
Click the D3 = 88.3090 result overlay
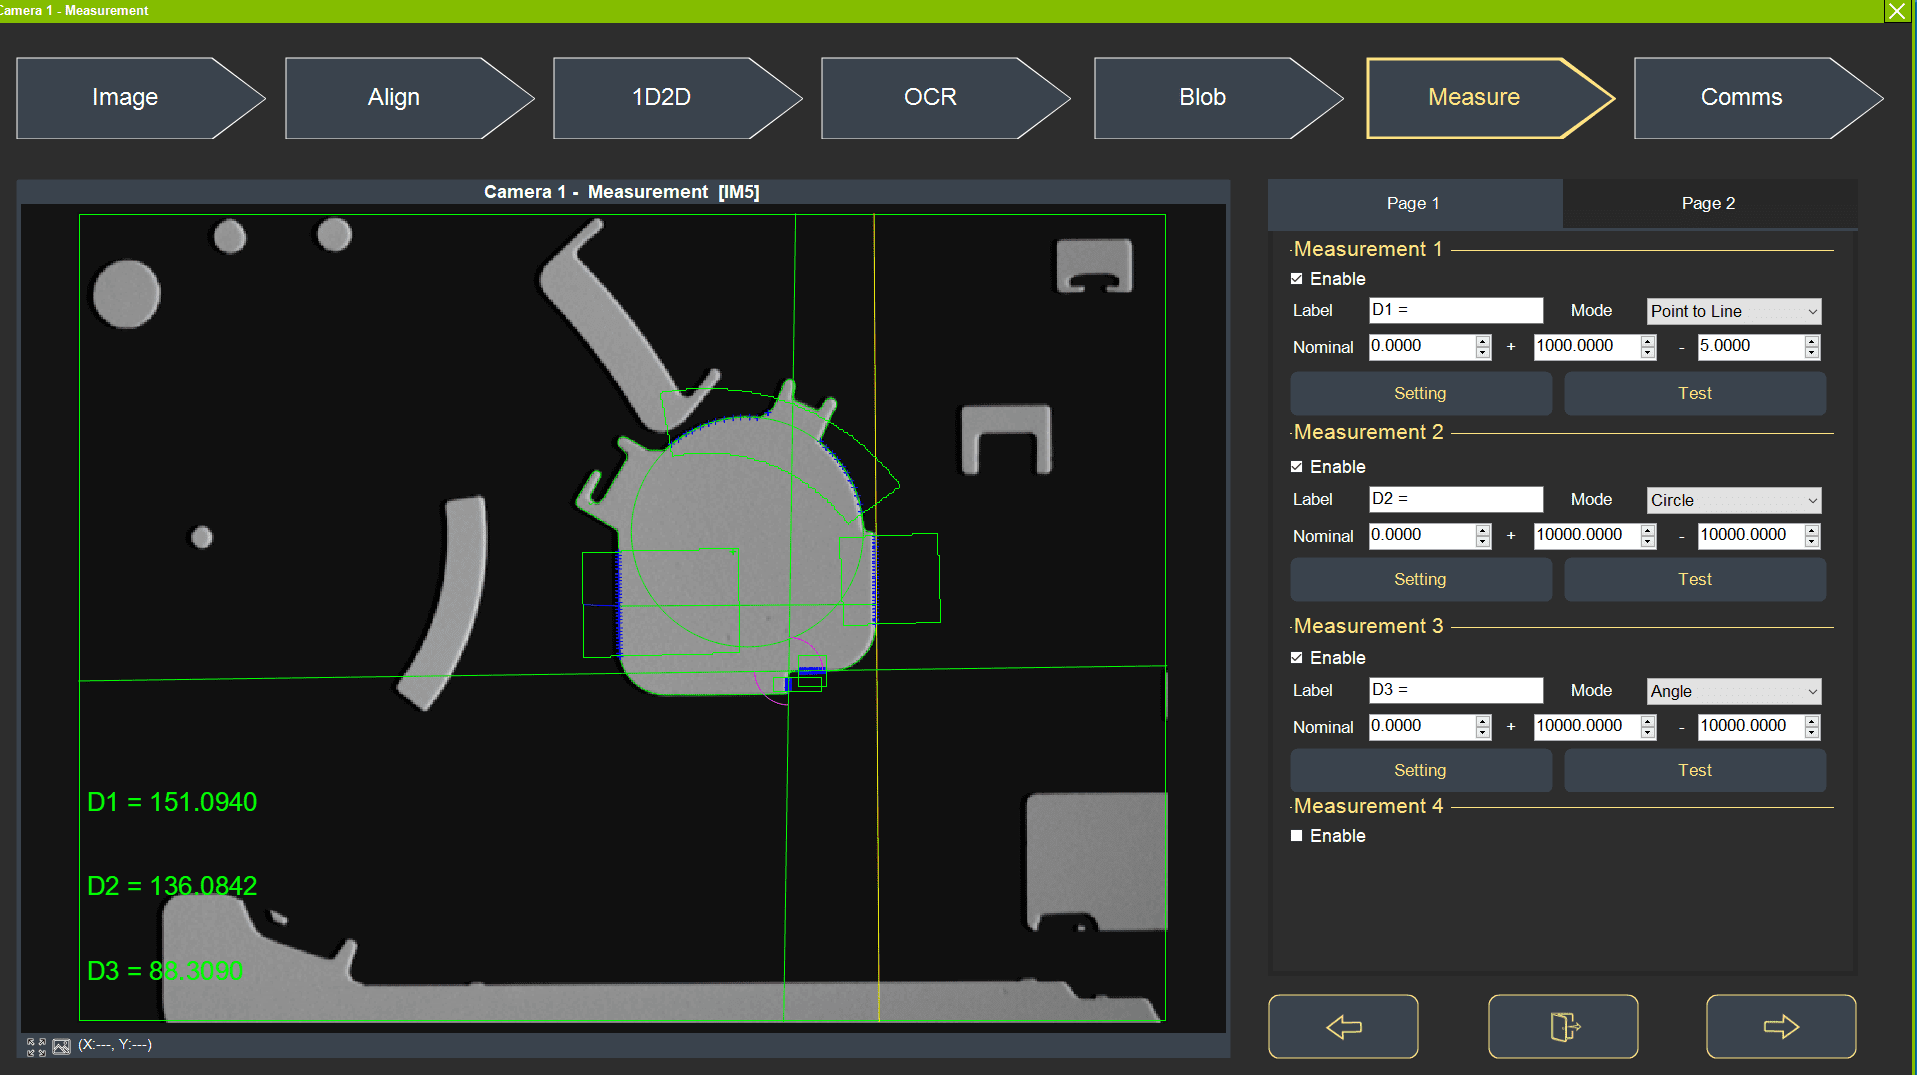coord(165,971)
